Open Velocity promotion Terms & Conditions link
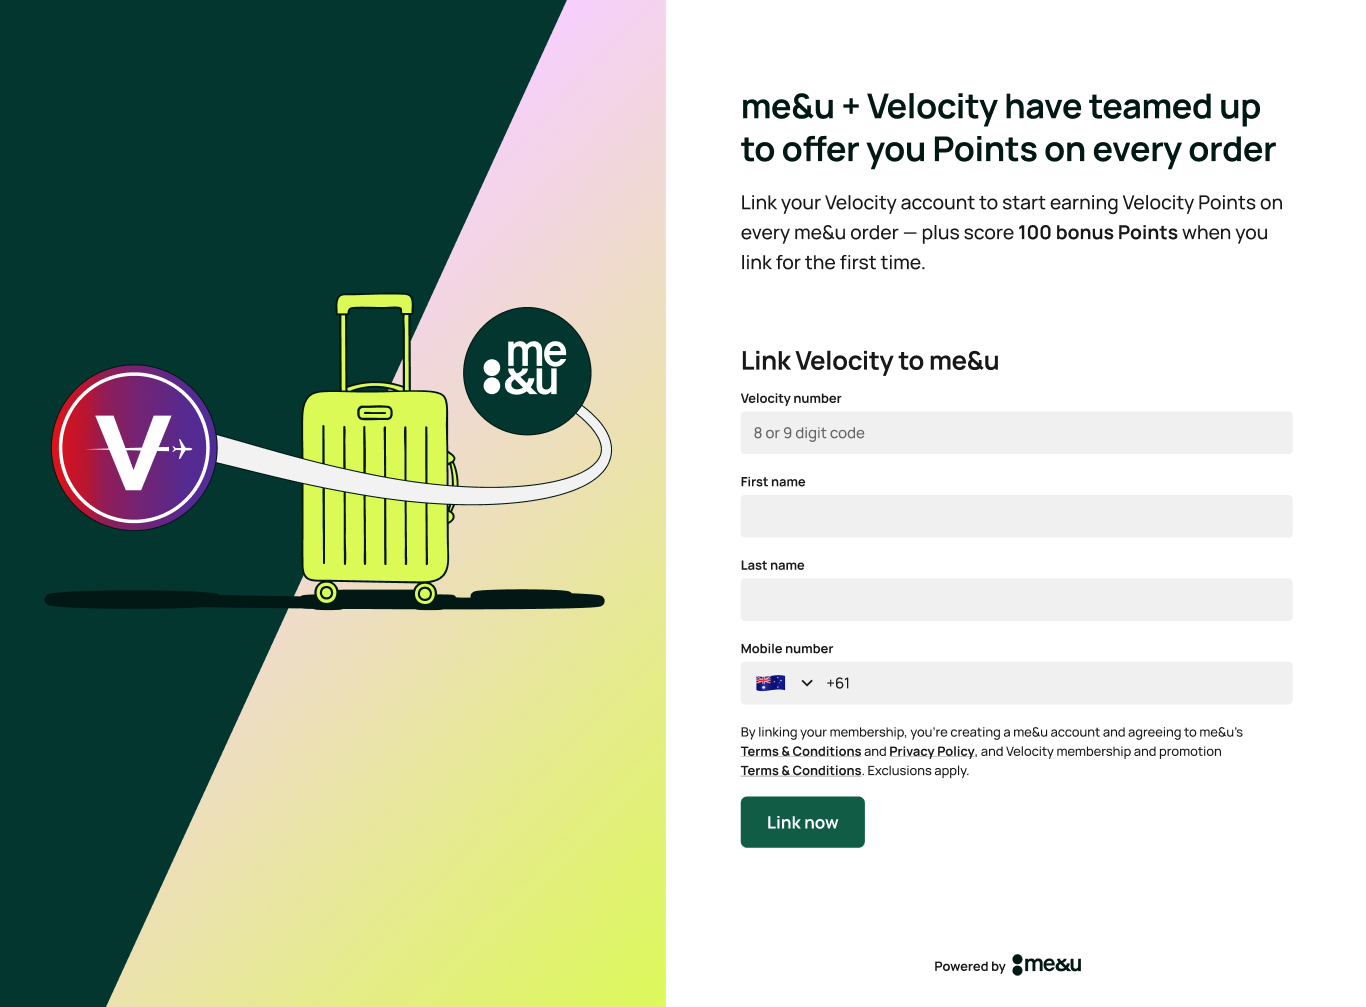Image resolution: width=1366 pixels, height=1007 pixels. click(x=800, y=771)
